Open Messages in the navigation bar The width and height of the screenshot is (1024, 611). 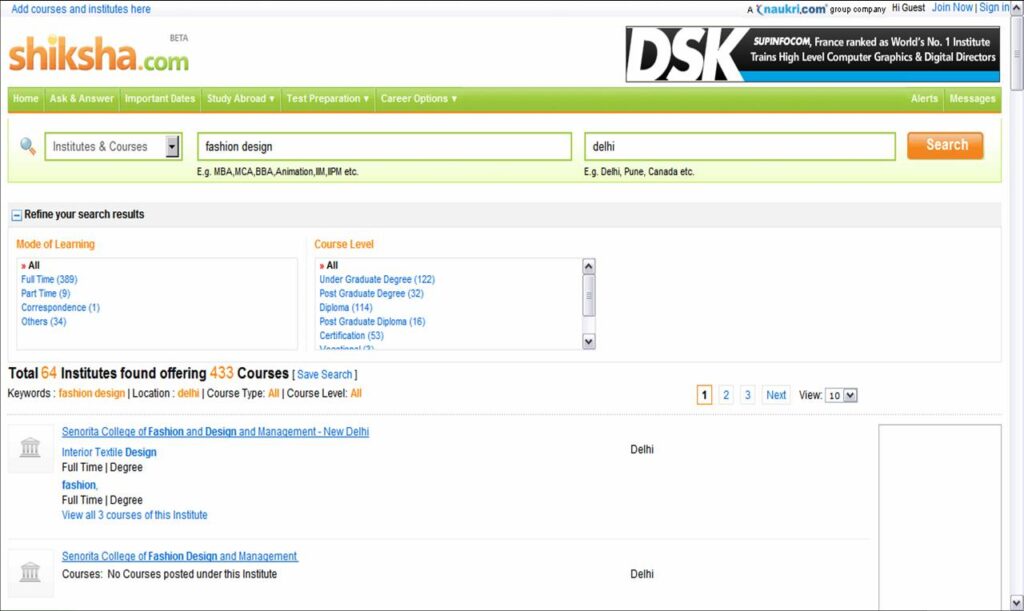[x=972, y=99]
